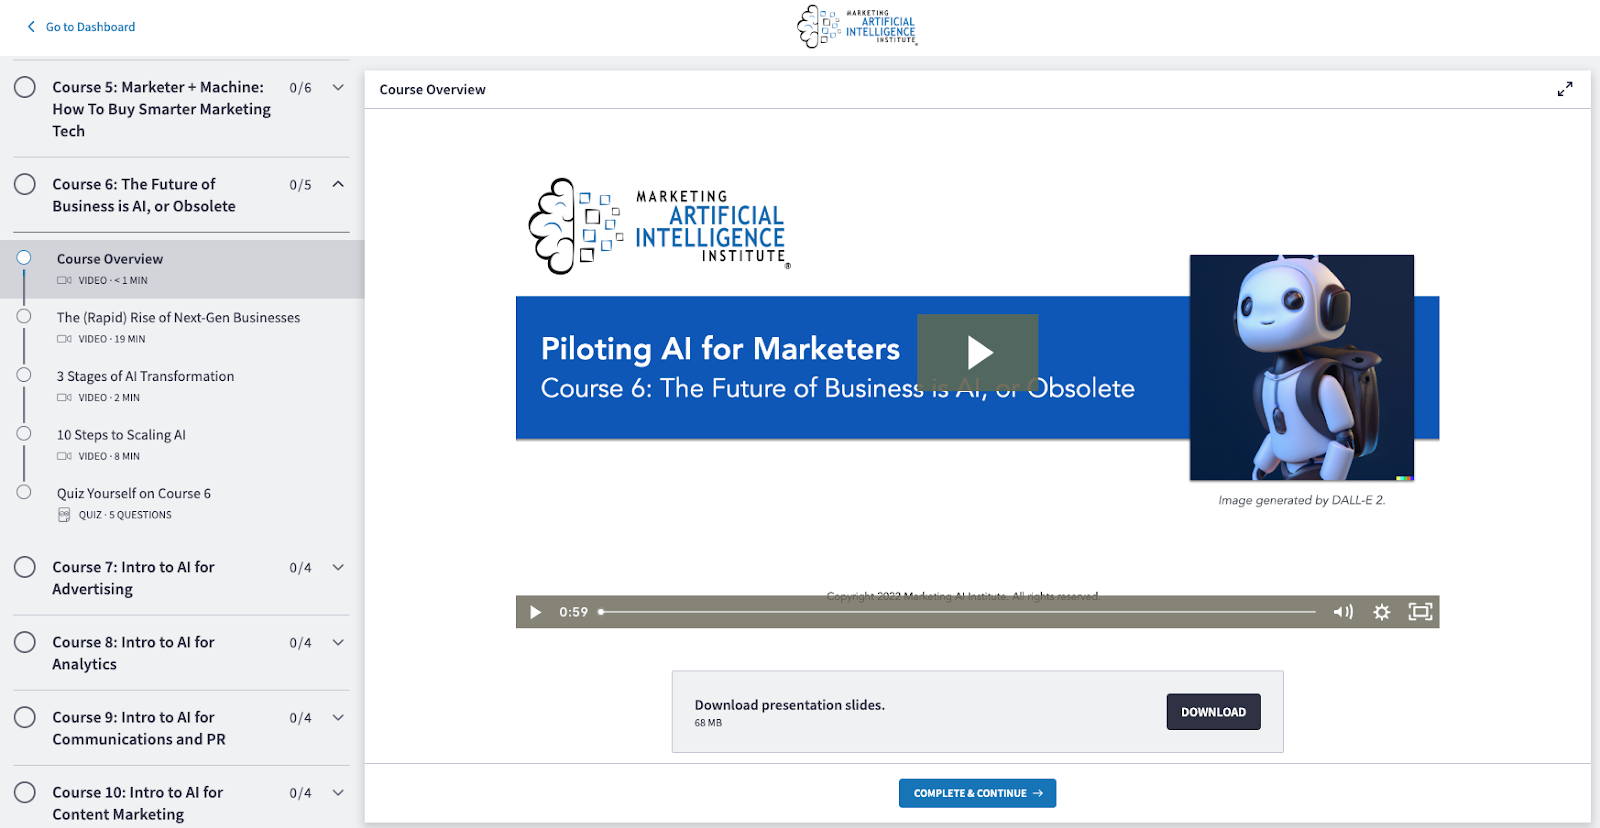The width and height of the screenshot is (1600, 828).
Task: Mute the video volume
Action: [x=1343, y=612]
